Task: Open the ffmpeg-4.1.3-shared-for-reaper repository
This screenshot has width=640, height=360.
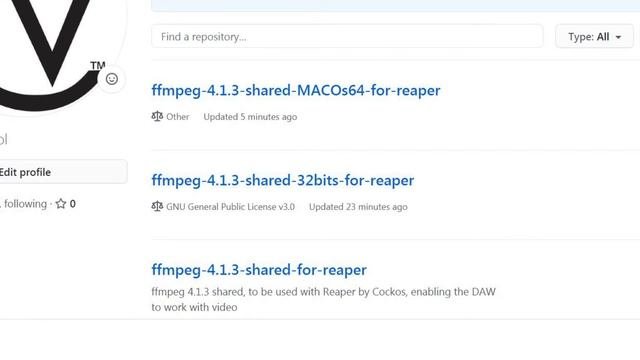Action: click(259, 270)
